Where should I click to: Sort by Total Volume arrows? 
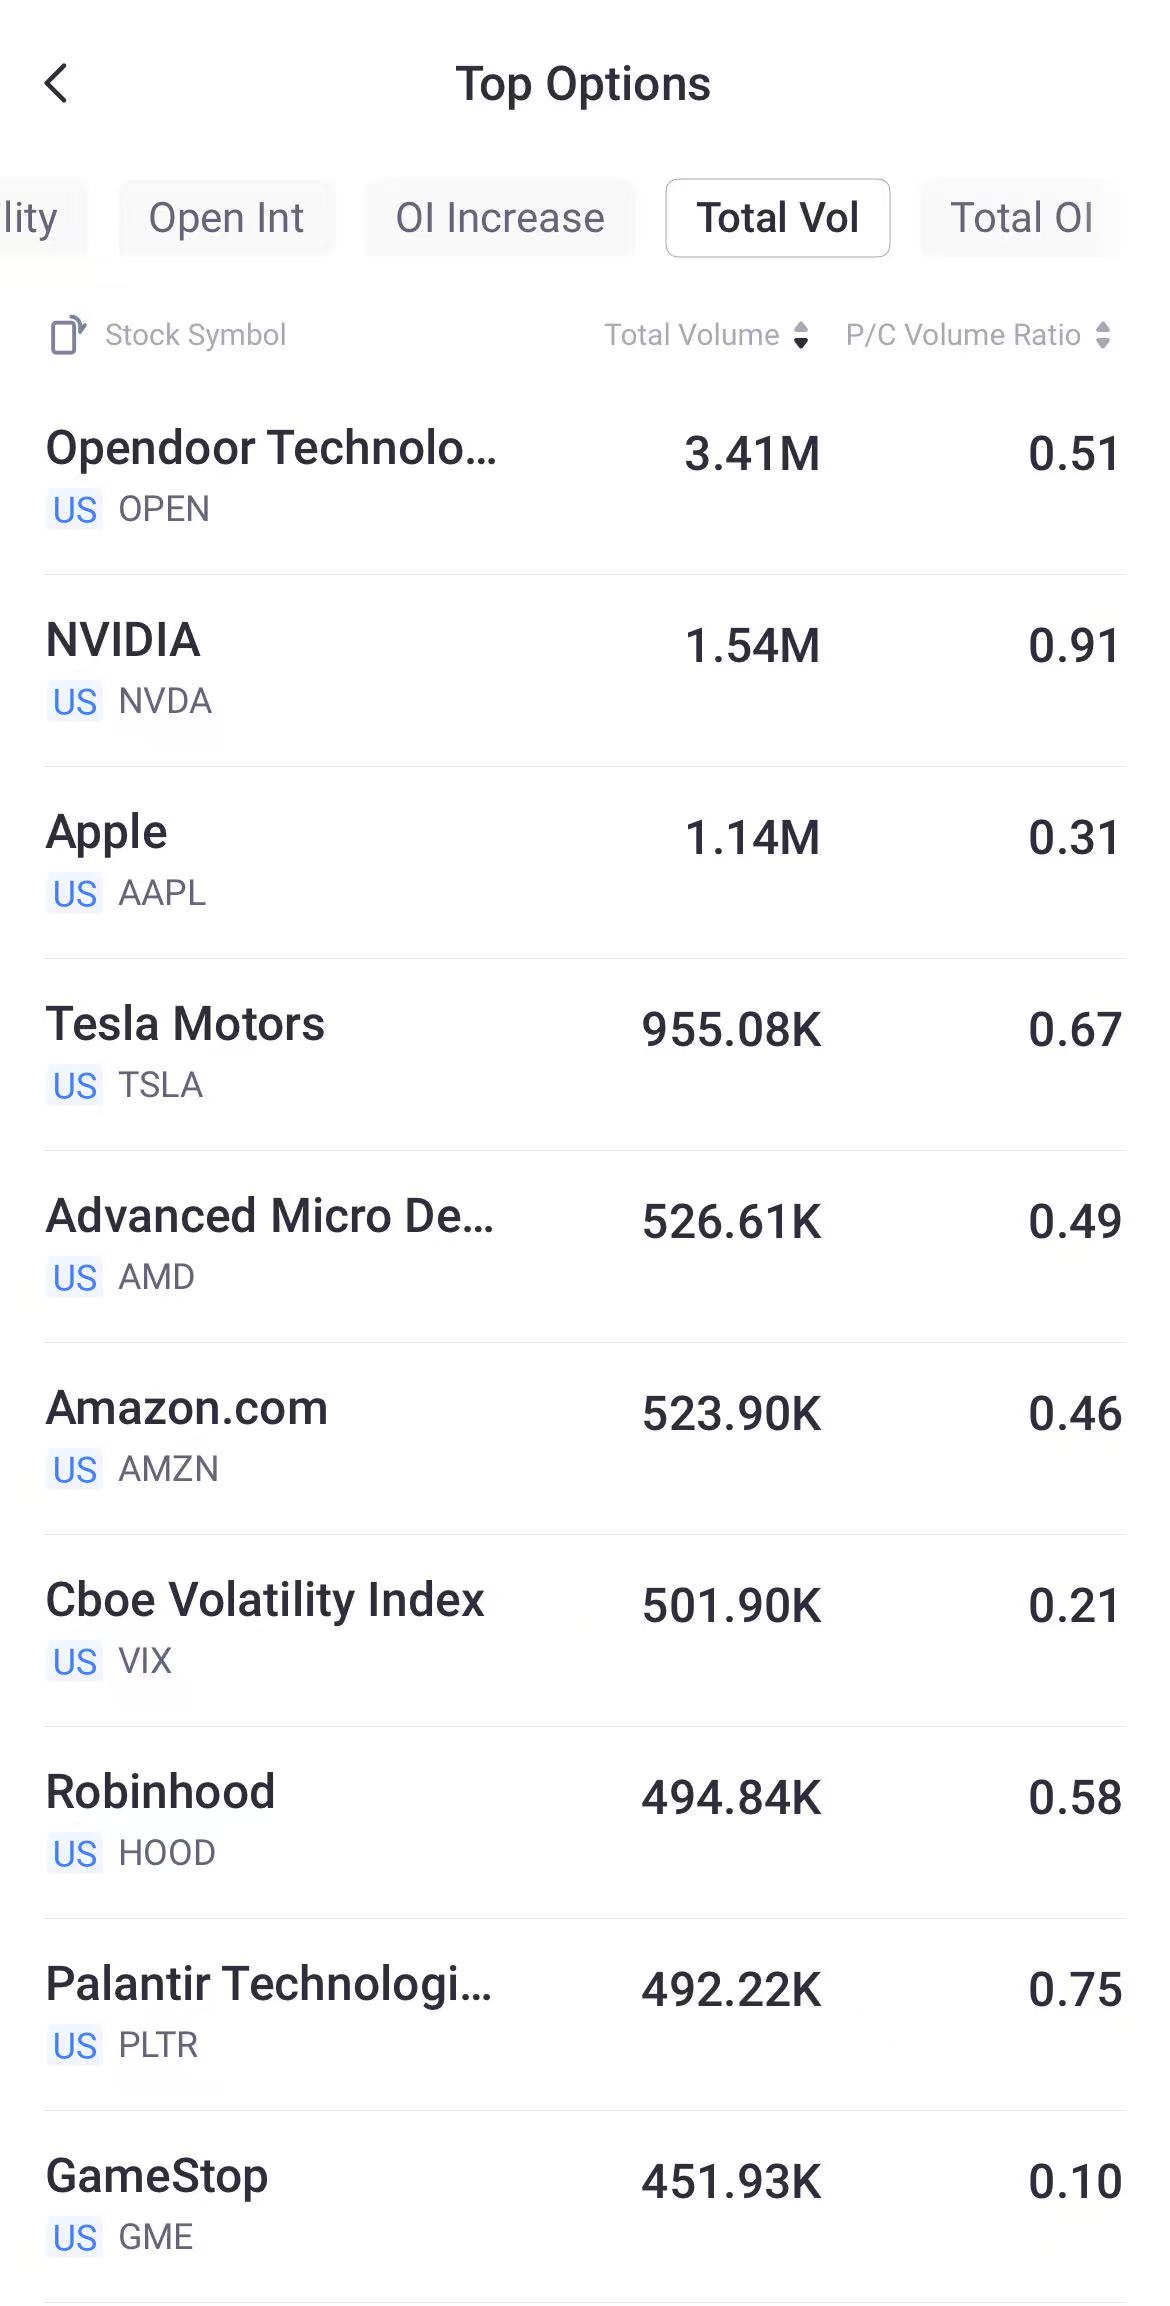pyautogui.click(x=801, y=335)
